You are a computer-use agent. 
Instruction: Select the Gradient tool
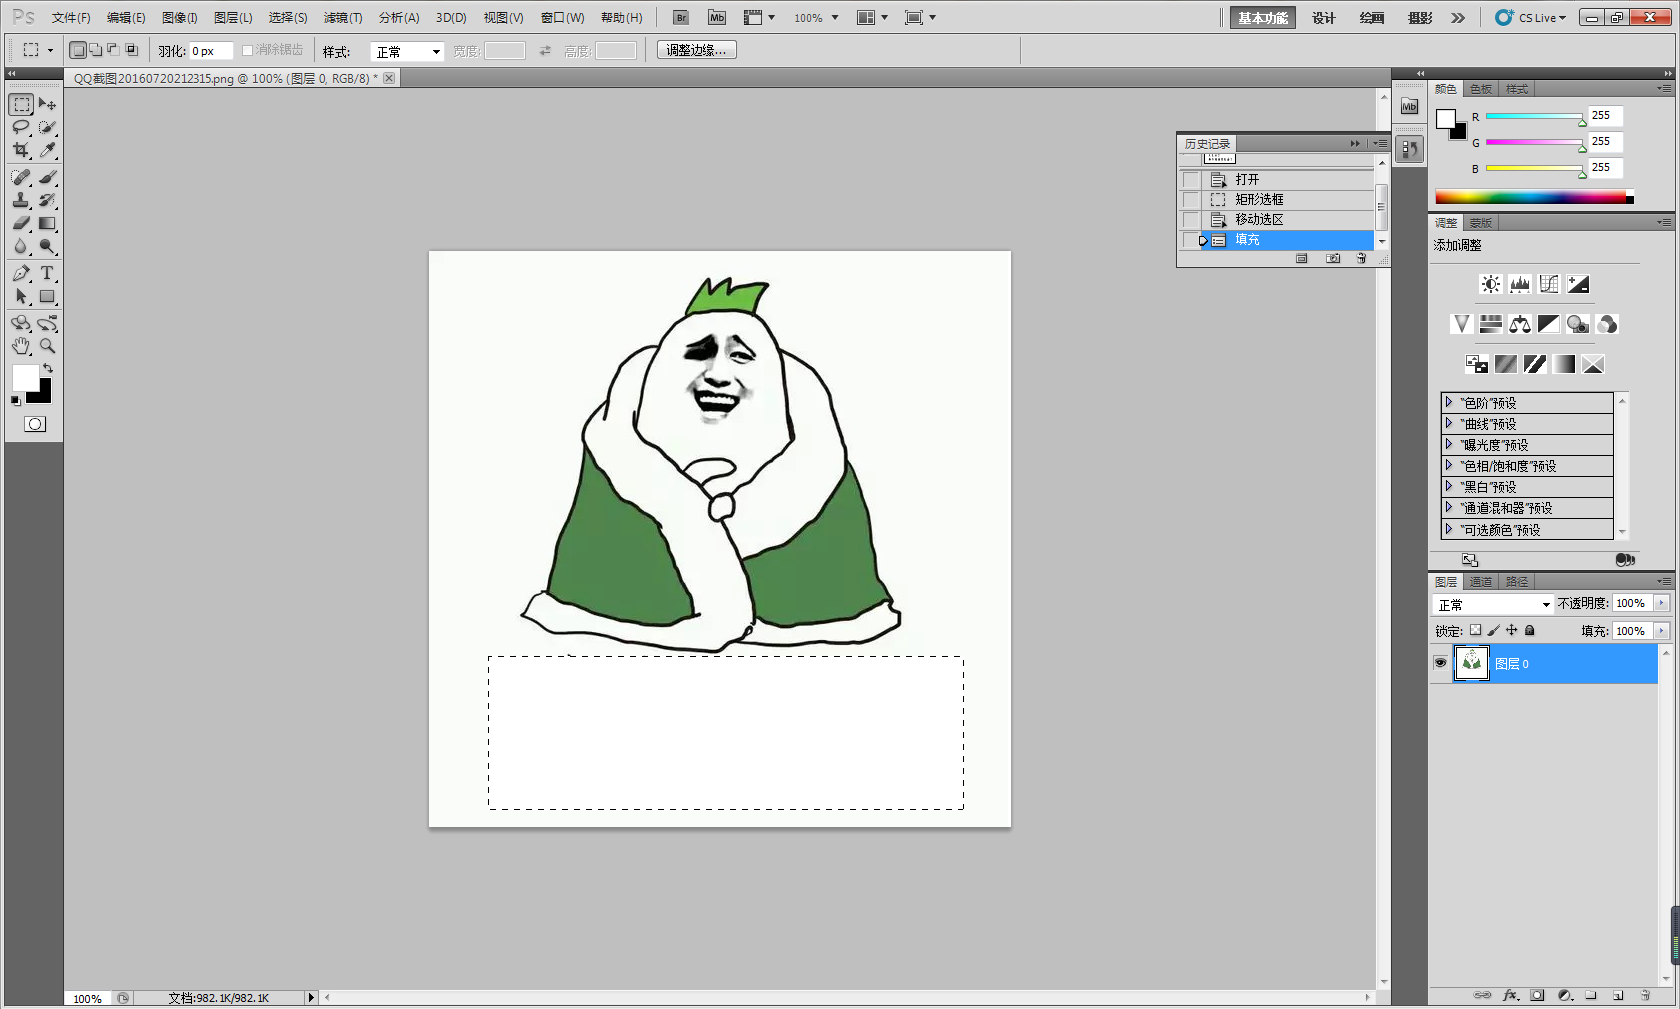tap(47, 223)
